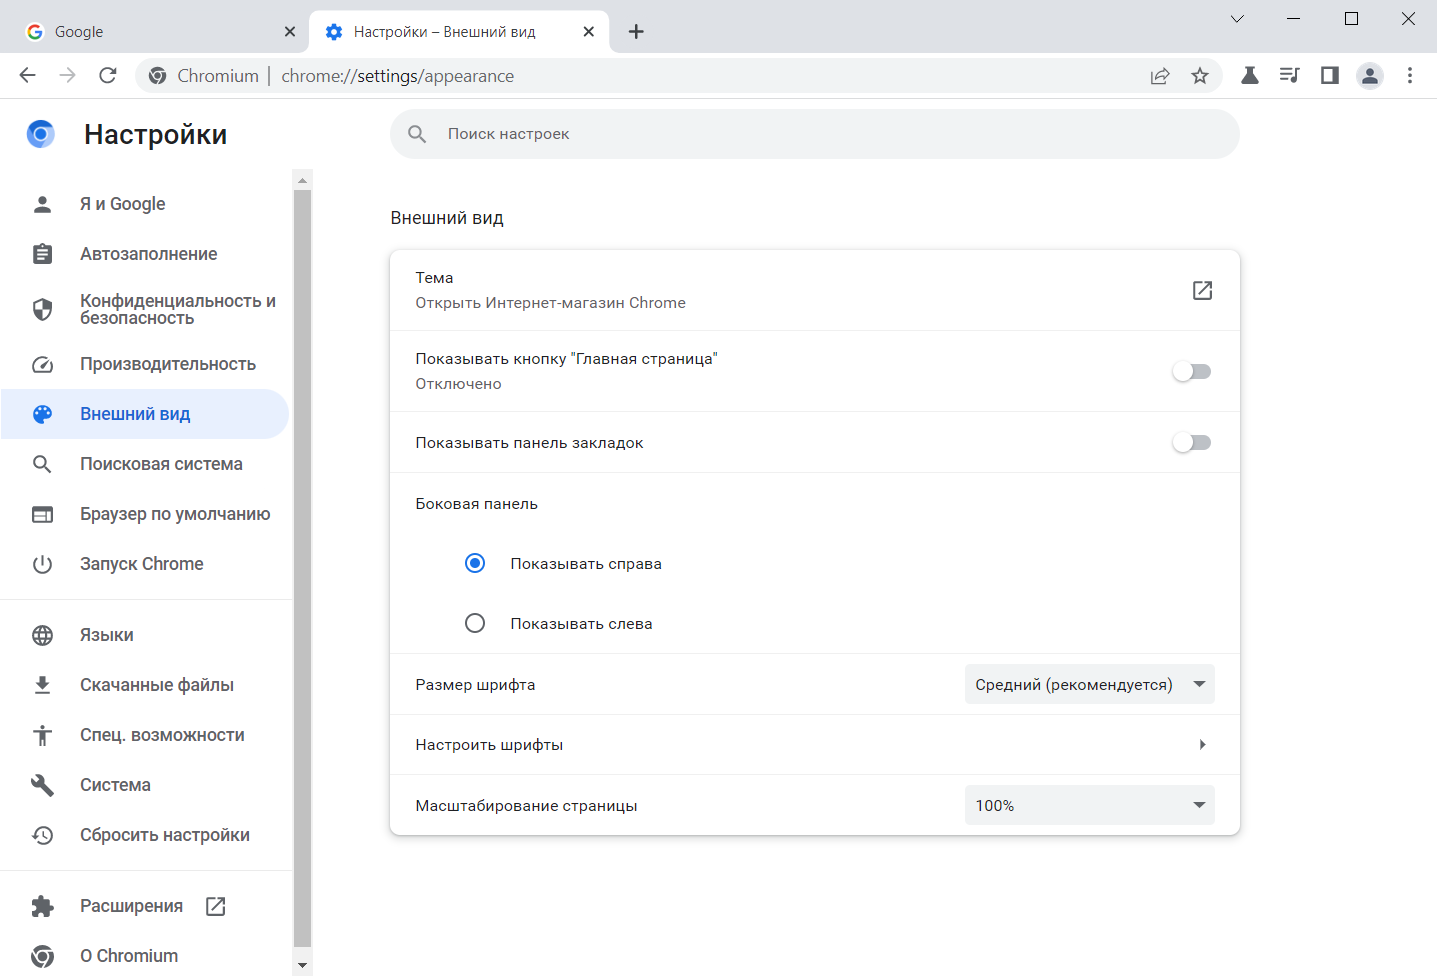Open the Размер шрифта dropdown
Screen dimensions: 1437x976
pyautogui.click(x=1089, y=684)
